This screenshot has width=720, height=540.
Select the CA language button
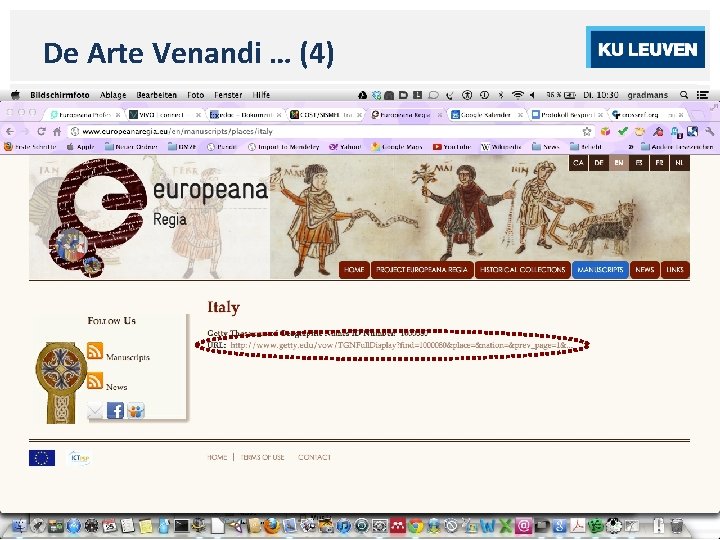click(x=579, y=163)
